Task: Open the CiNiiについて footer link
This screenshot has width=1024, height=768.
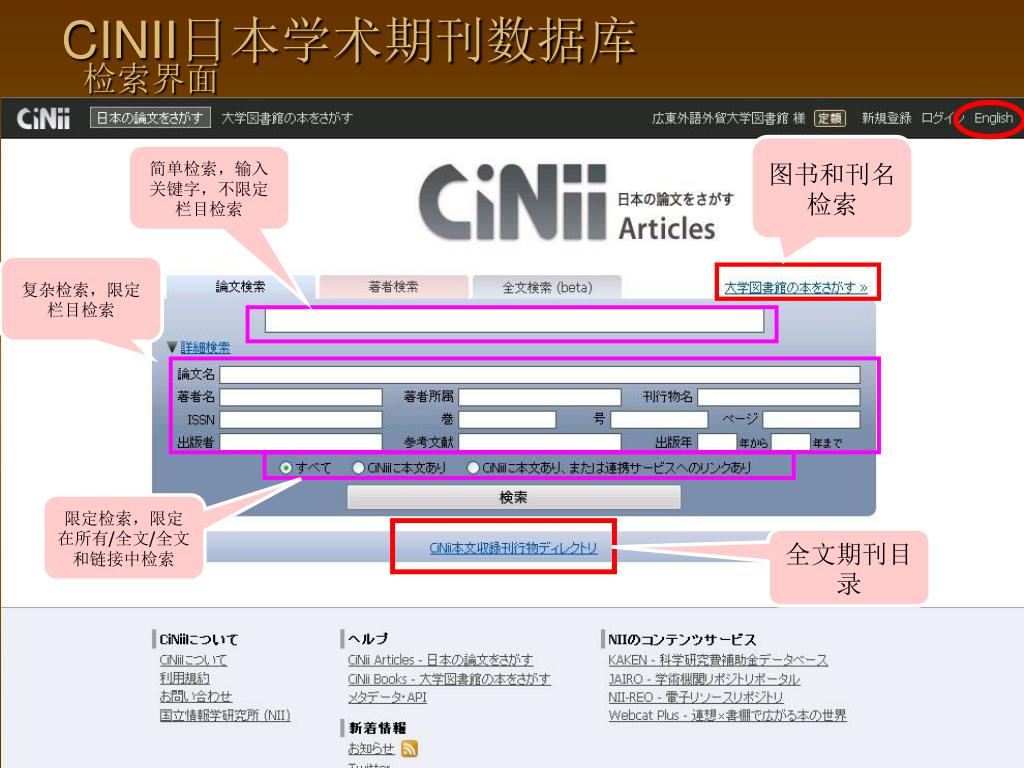Action: [x=193, y=660]
